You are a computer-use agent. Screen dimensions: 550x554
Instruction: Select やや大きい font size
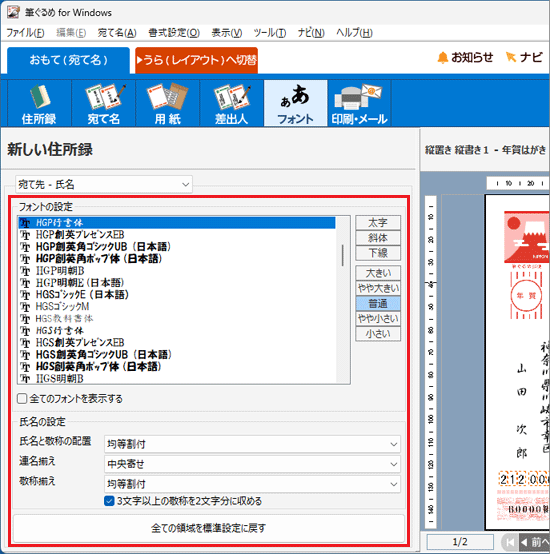tap(378, 288)
